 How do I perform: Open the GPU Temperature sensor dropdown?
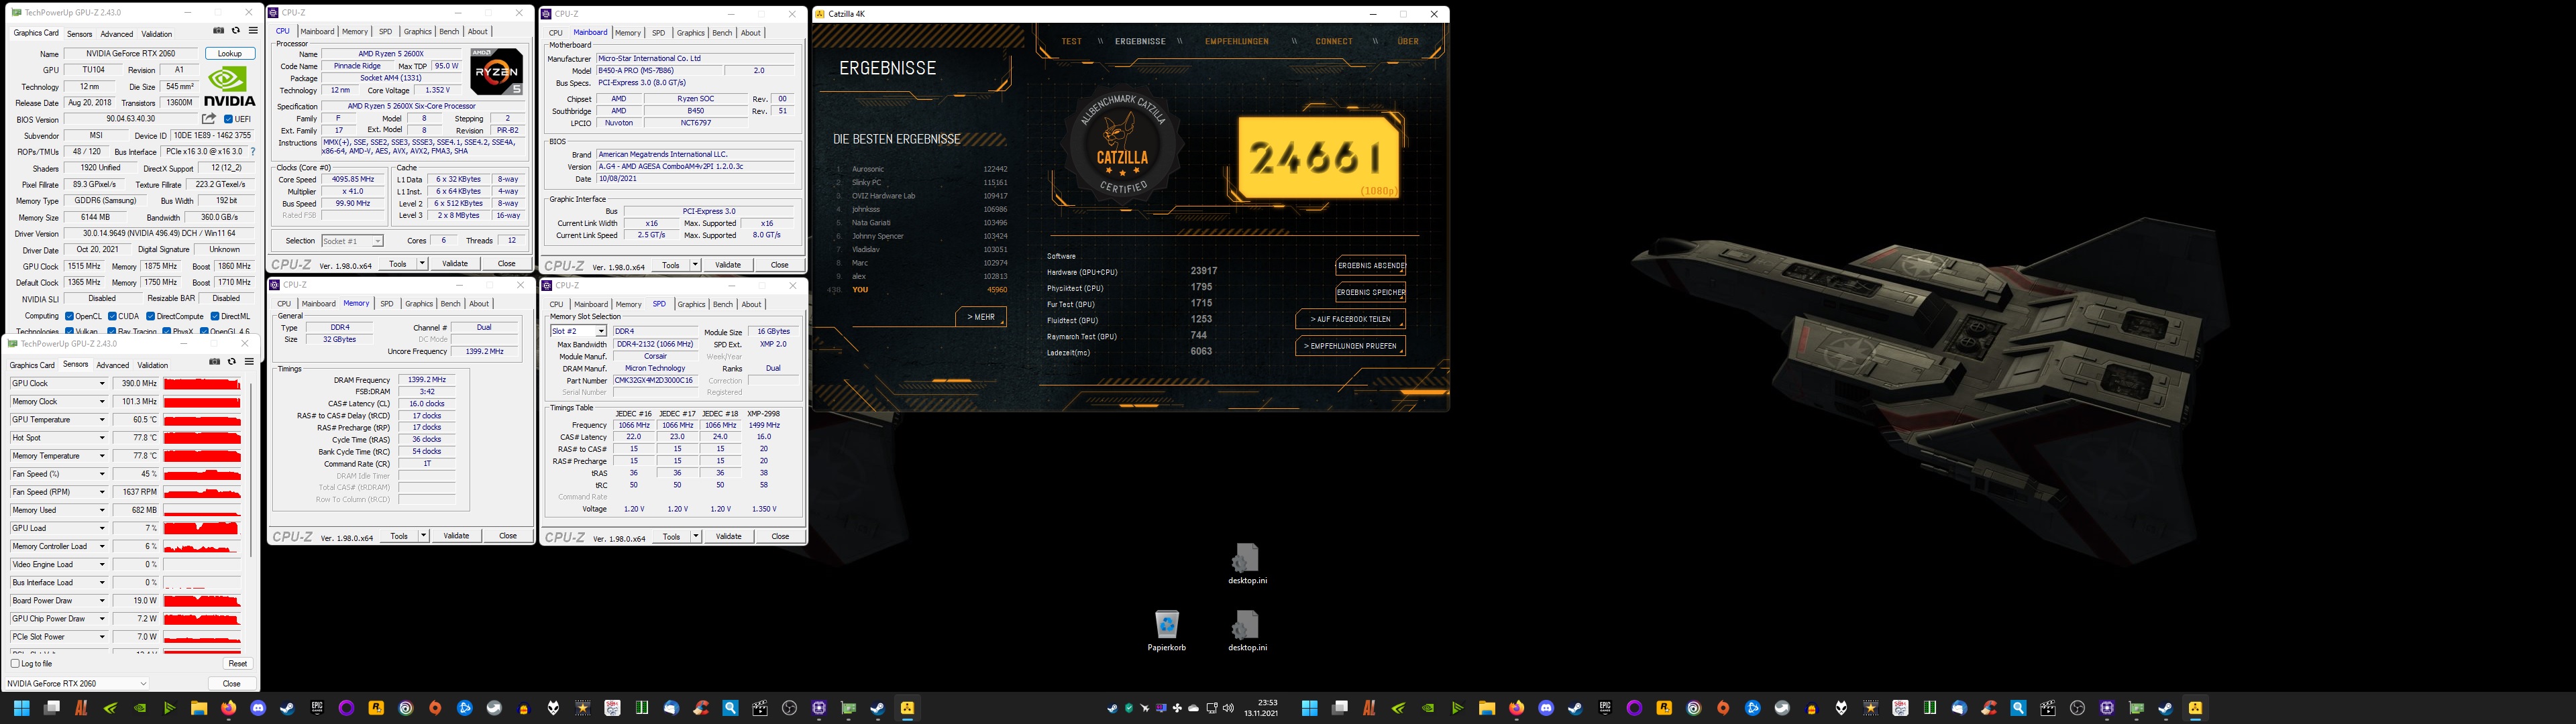[x=101, y=420]
